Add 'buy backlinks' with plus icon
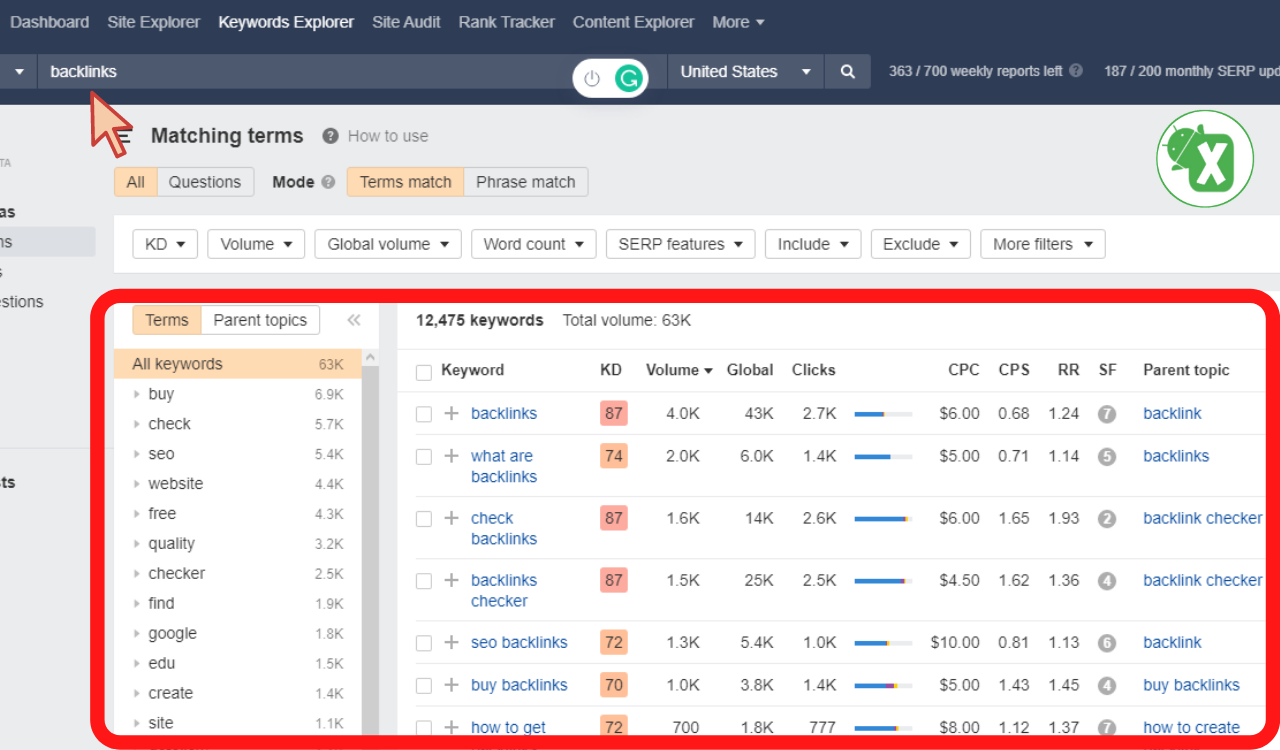Viewport: 1280px width, 750px height. click(451, 685)
